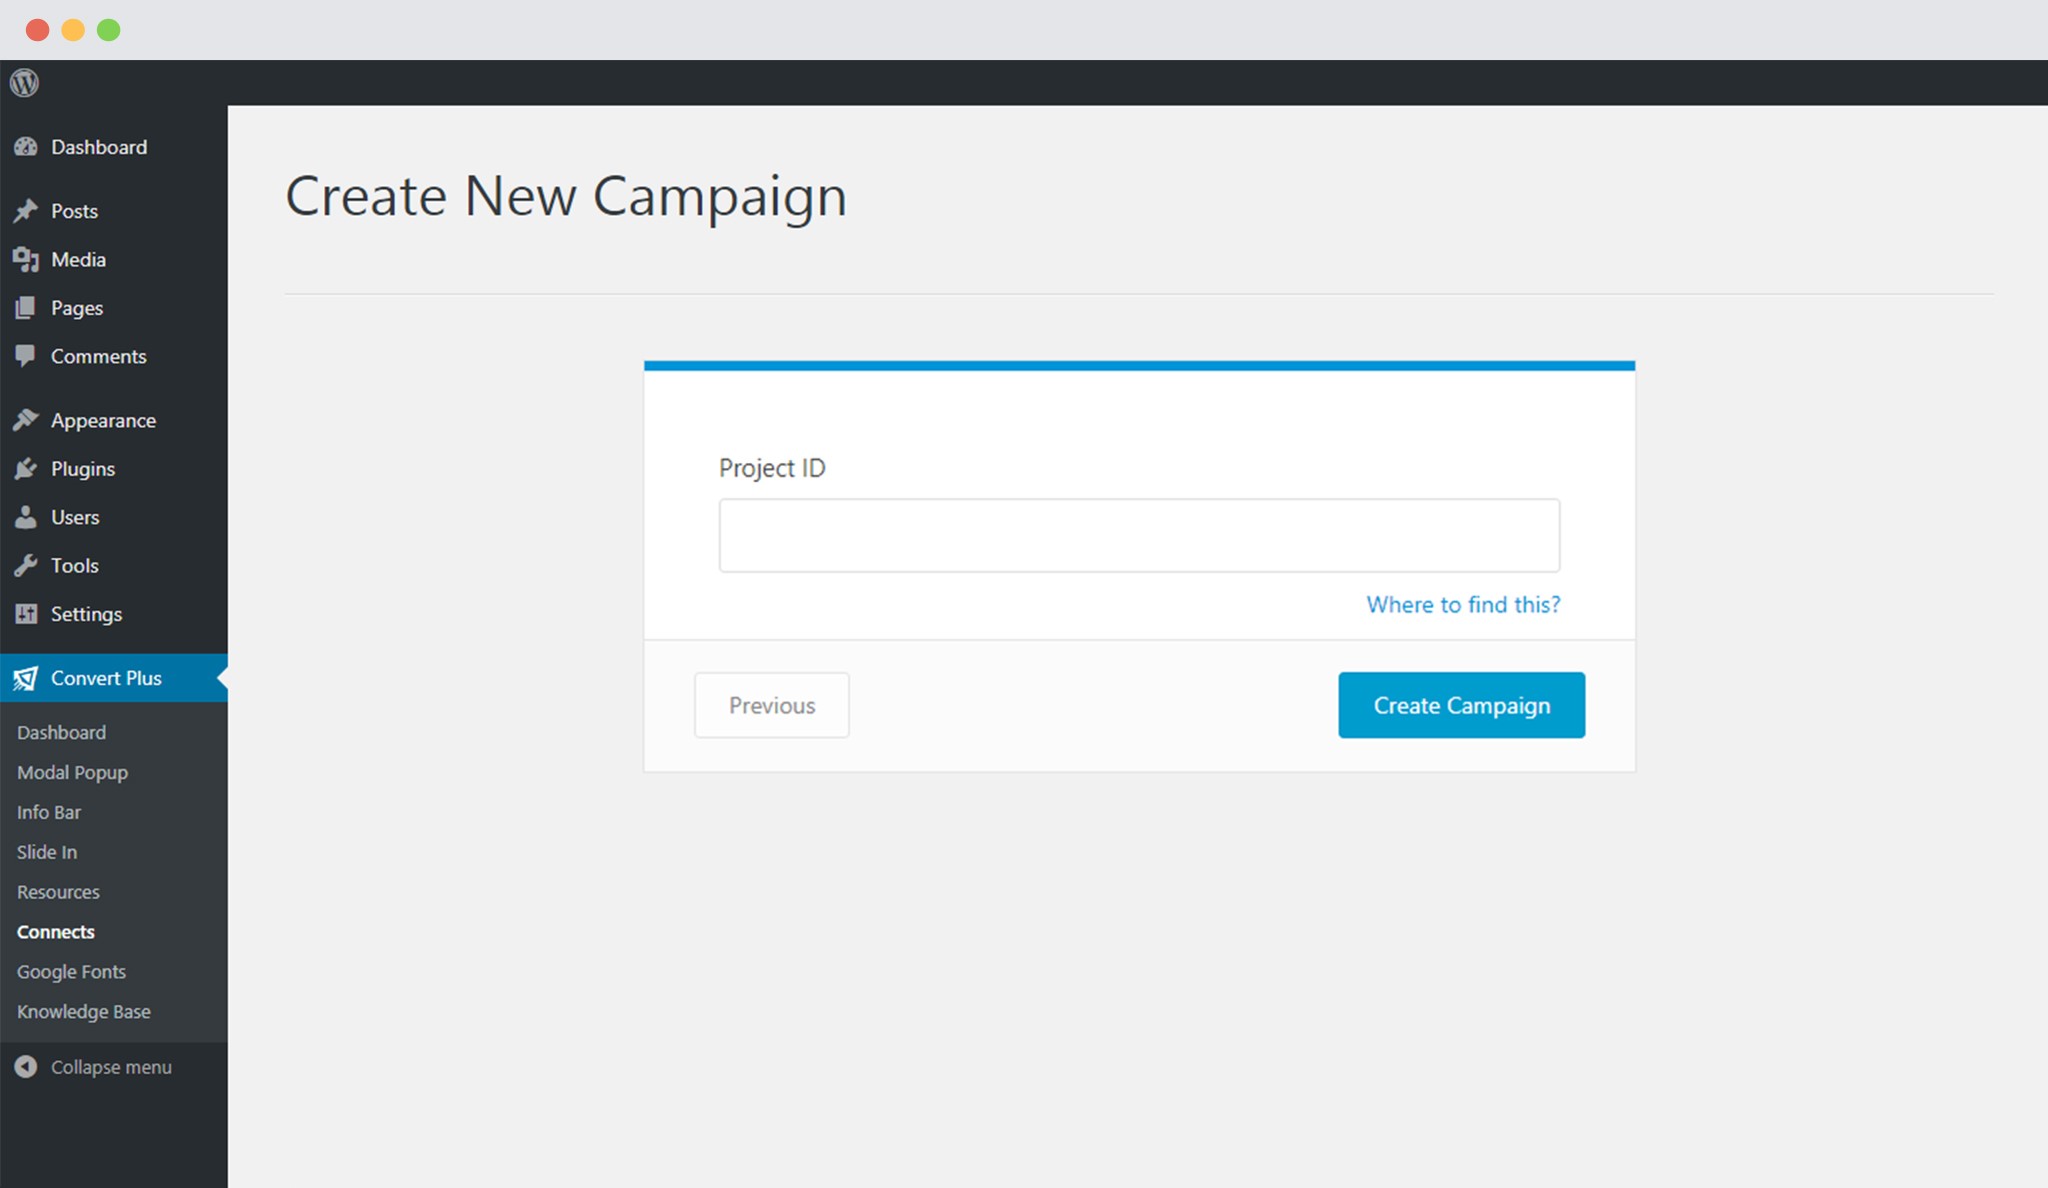Open the Dashboard gauge icon
This screenshot has height=1188, width=2048.
[26, 147]
